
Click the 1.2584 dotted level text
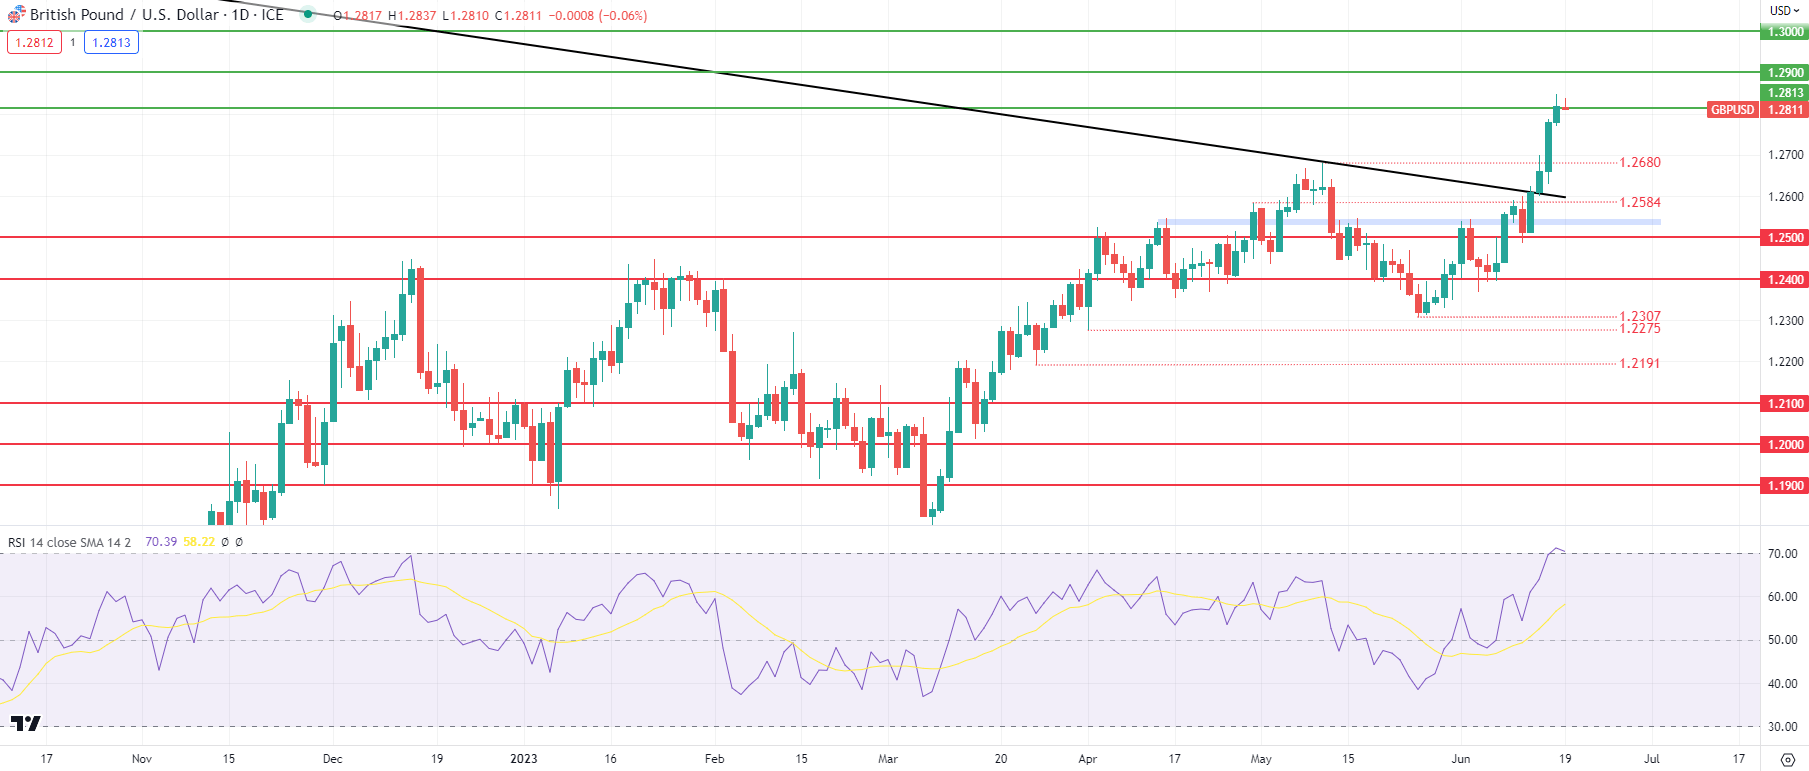(1640, 202)
